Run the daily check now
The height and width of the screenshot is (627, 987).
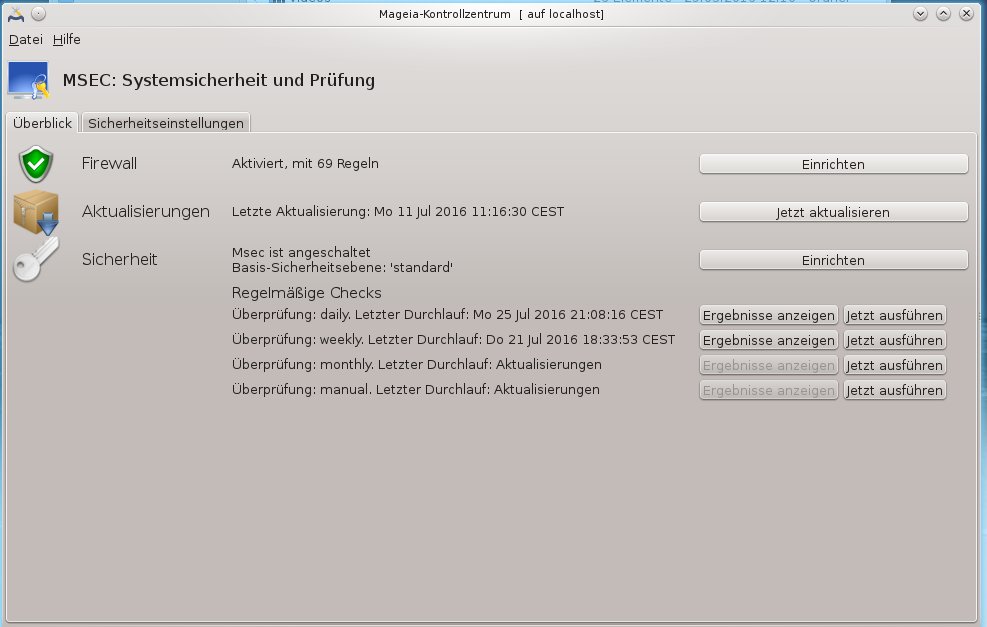point(894,315)
